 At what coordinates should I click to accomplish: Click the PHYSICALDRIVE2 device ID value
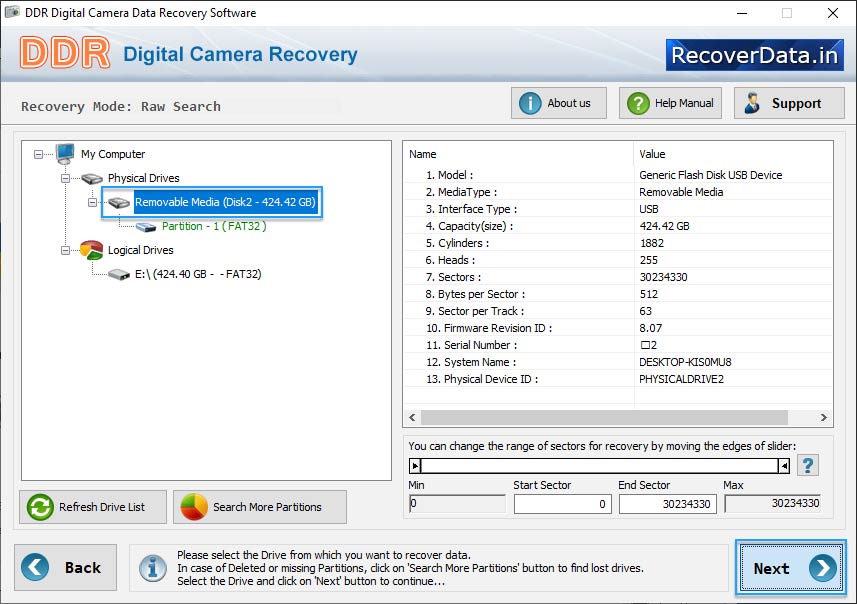[681, 379]
